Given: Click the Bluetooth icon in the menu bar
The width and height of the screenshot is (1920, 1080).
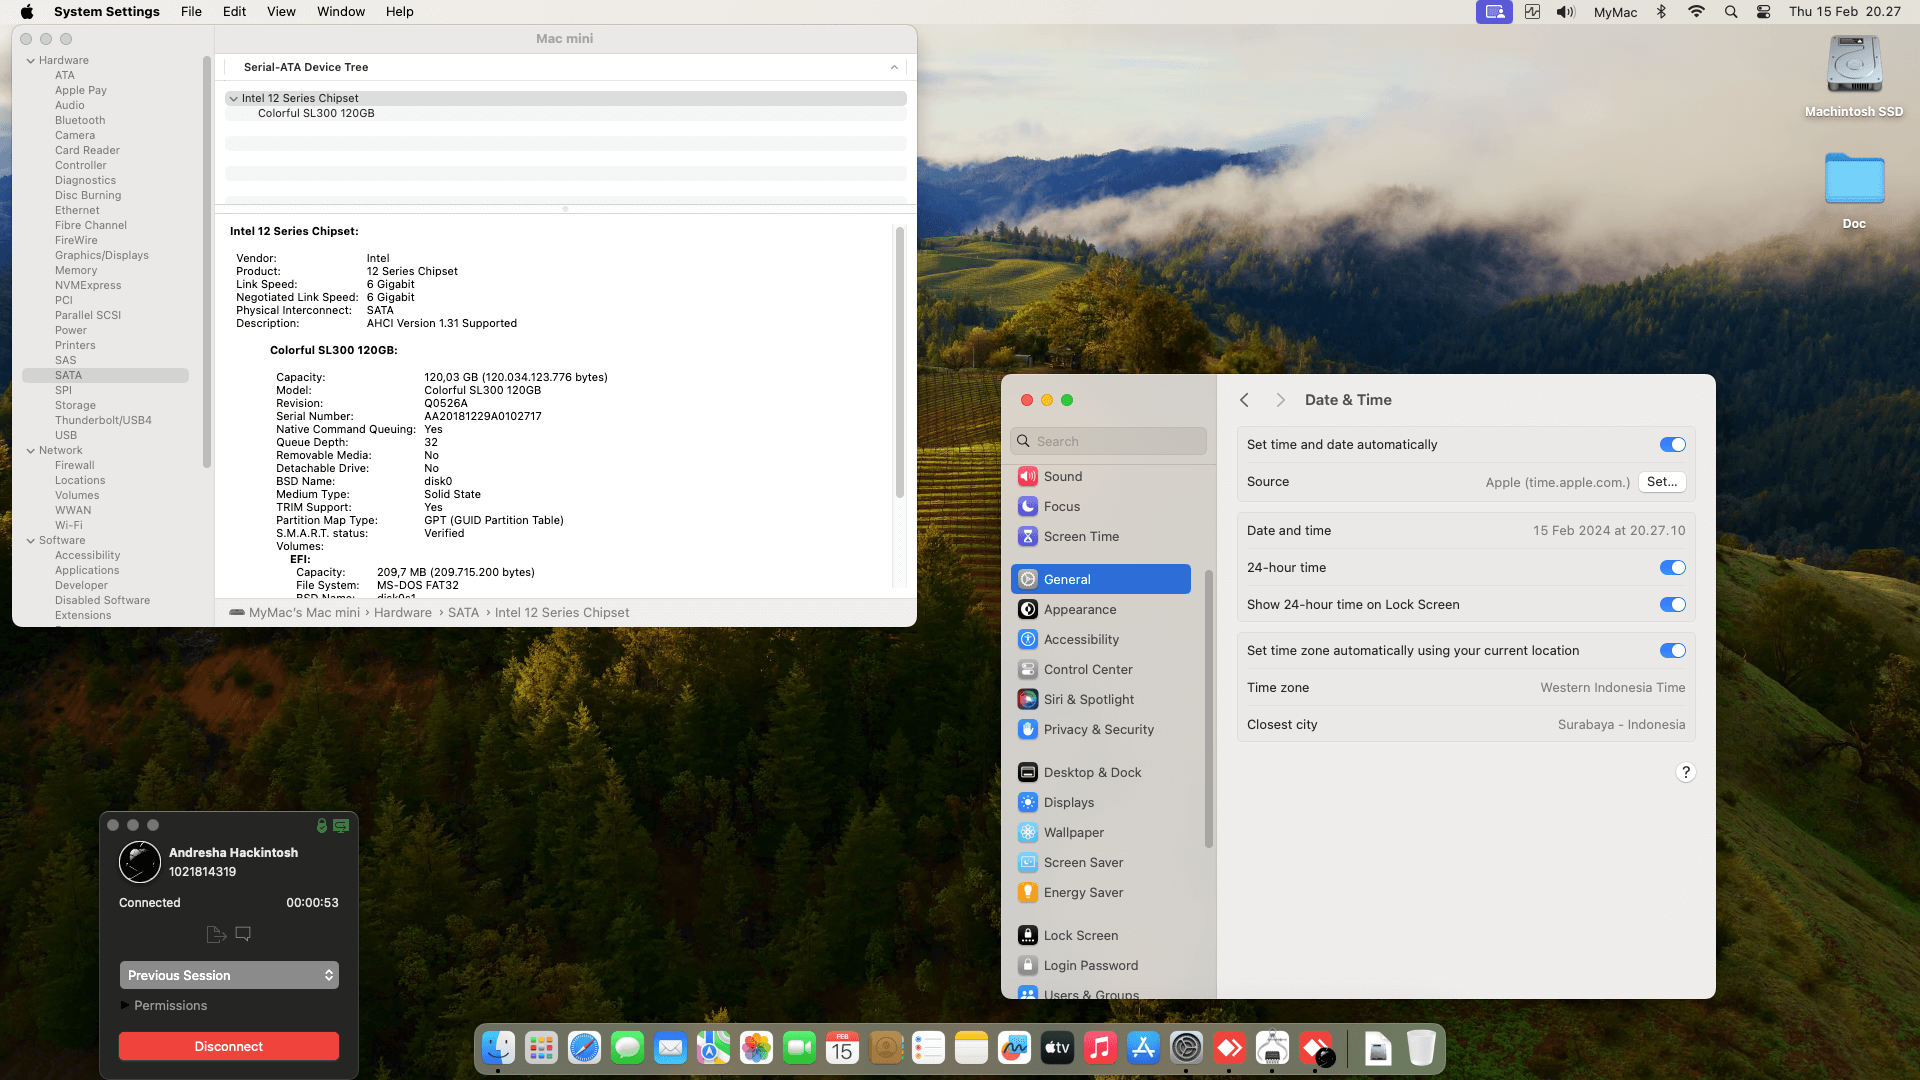Looking at the screenshot, I should (1661, 12).
